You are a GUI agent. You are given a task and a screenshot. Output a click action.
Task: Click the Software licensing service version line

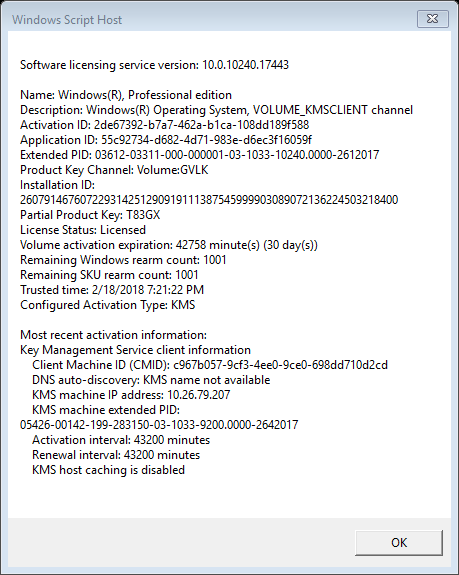154,65
